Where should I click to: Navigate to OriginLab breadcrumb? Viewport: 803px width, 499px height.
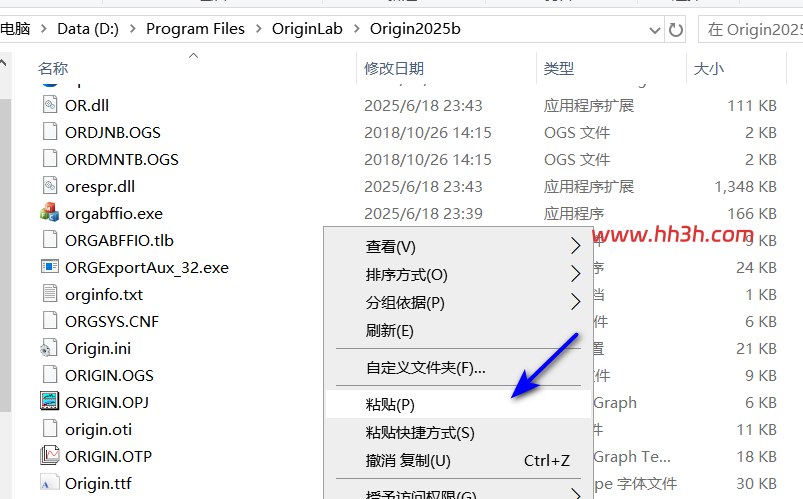coord(307,29)
